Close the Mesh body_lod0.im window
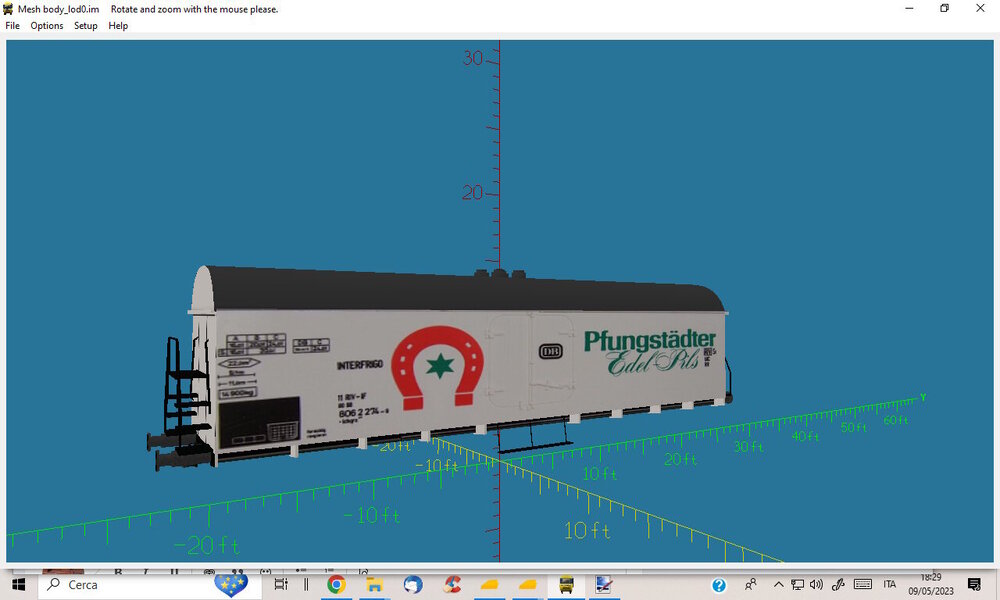 [980, 8]
